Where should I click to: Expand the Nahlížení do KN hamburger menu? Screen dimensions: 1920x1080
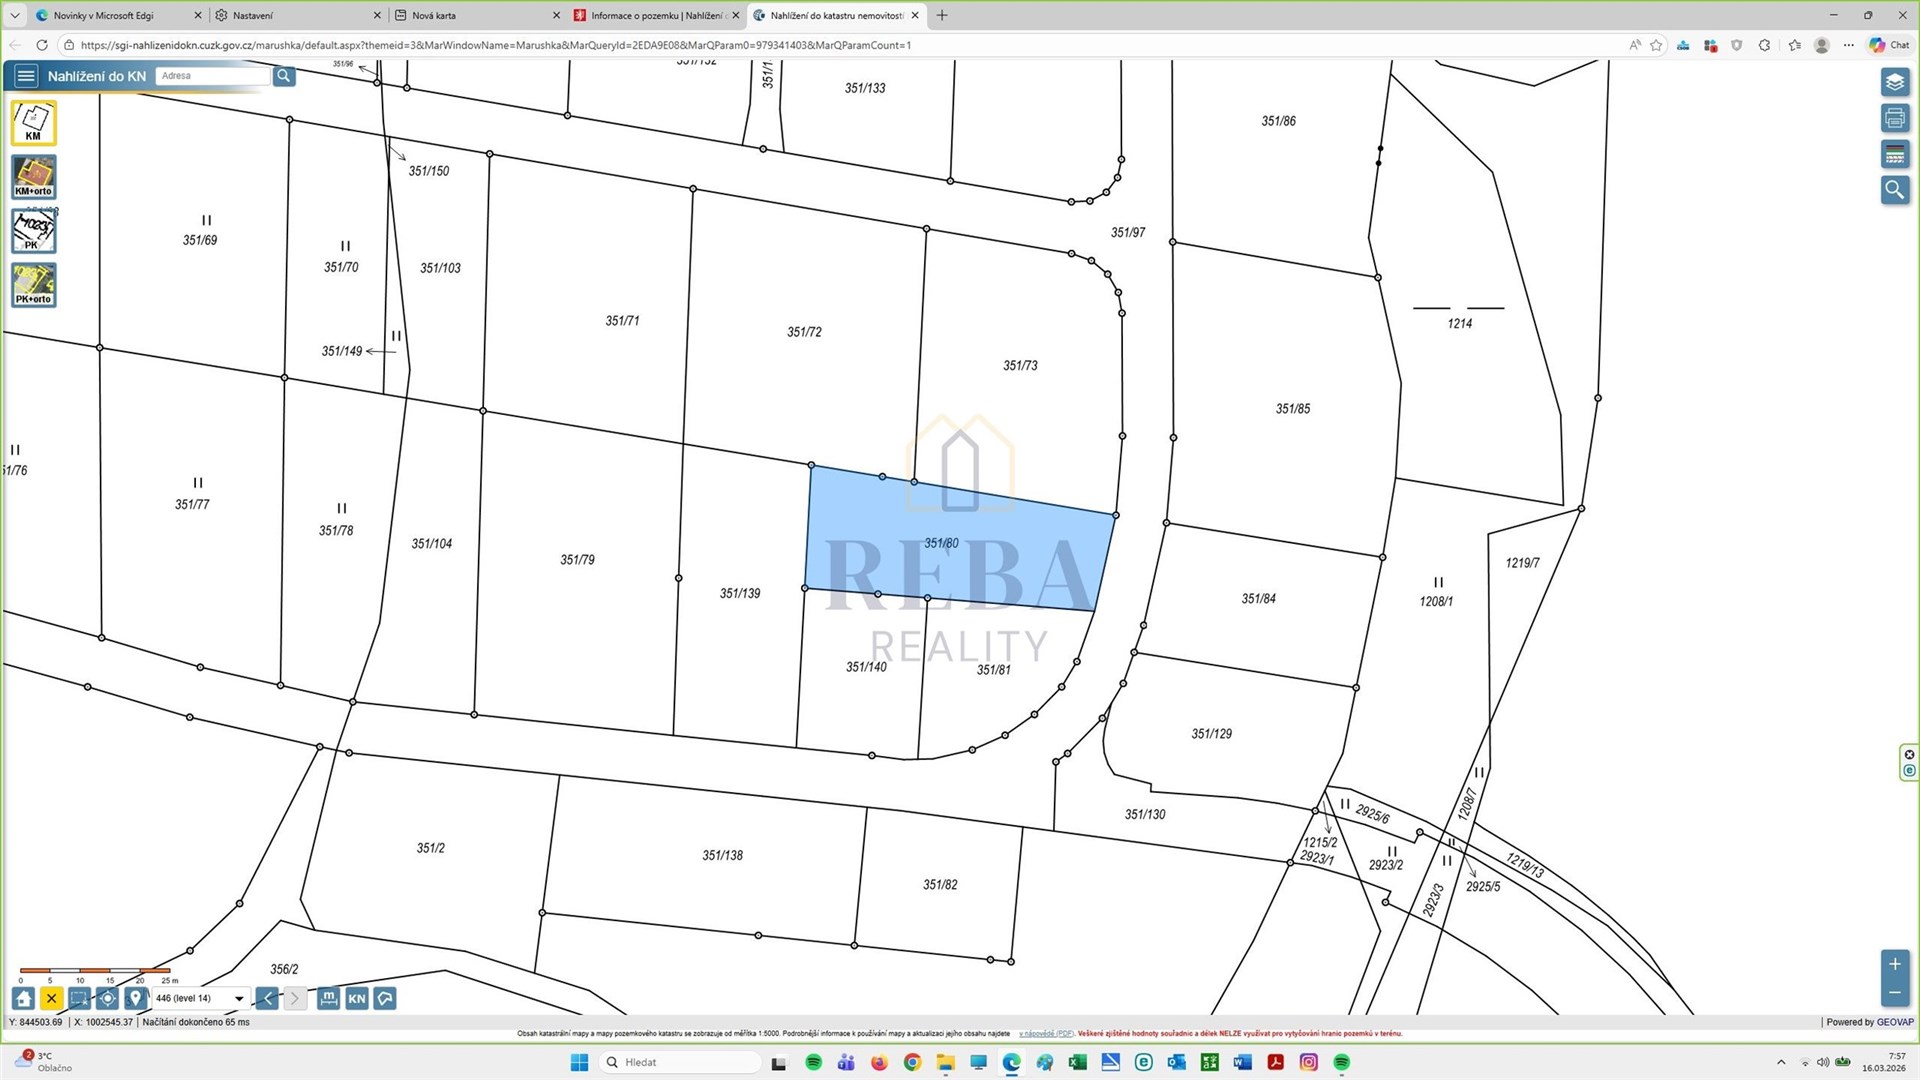(26, 76)
